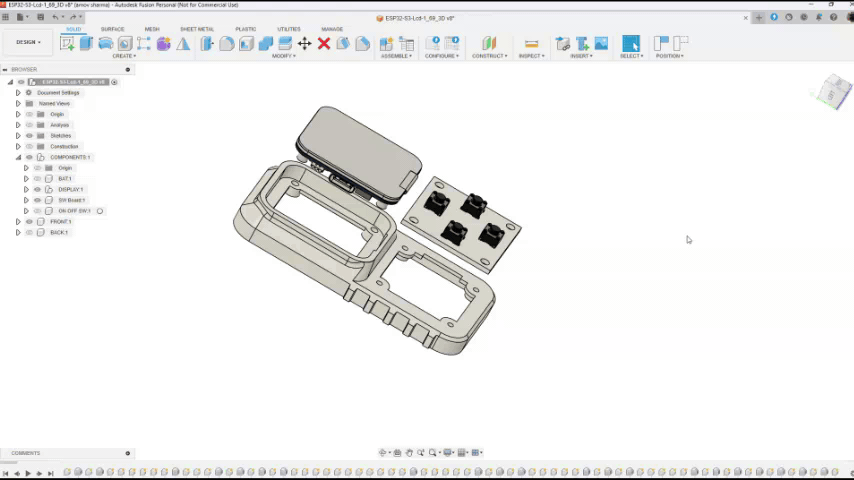Open the notifications bell icon
Screen dimensions: 854x480
819,17
